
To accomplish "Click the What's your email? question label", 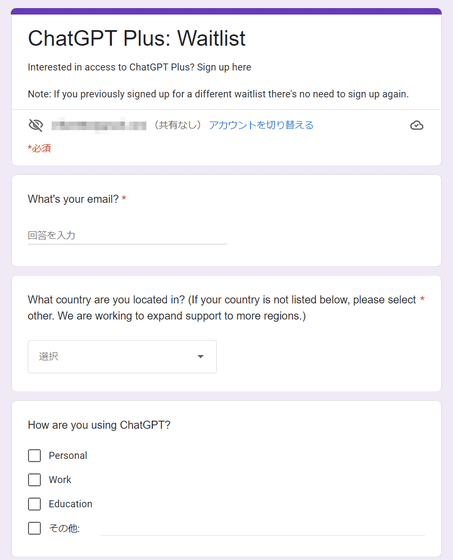I will 73,199.
